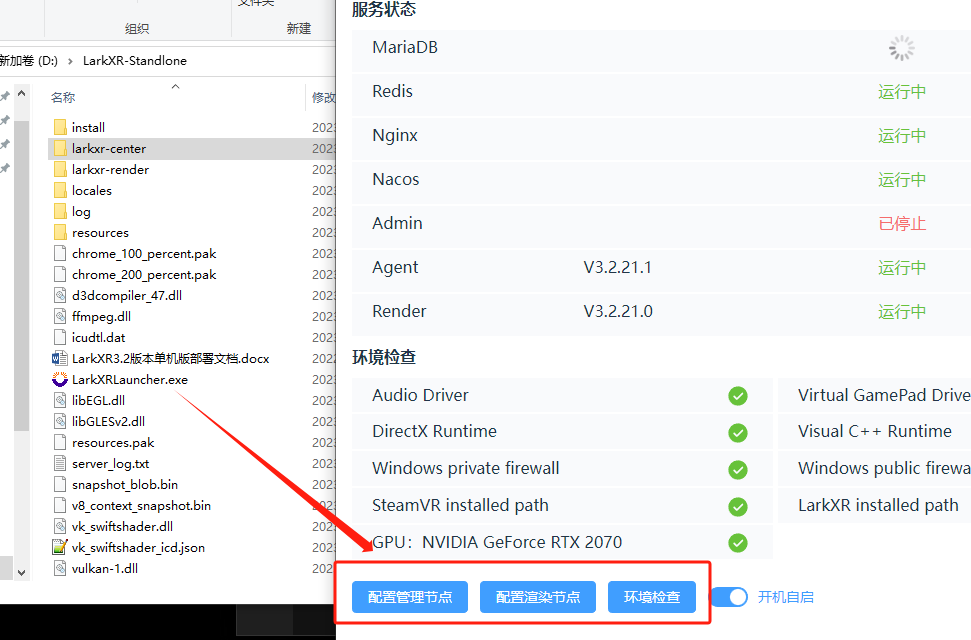This screenshot has width=971, height=640.
Task: Click the 修改 date column header
Action: coord(323,97)
